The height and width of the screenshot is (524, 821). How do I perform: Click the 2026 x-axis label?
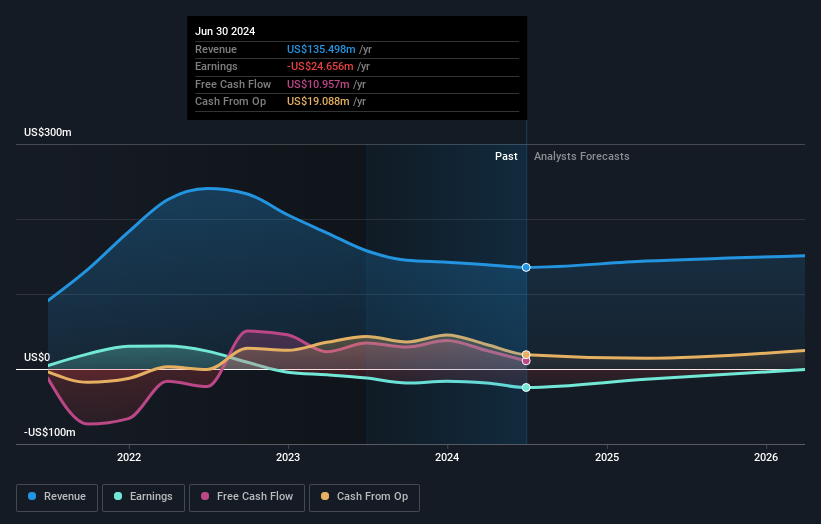(x=766, y=457)
